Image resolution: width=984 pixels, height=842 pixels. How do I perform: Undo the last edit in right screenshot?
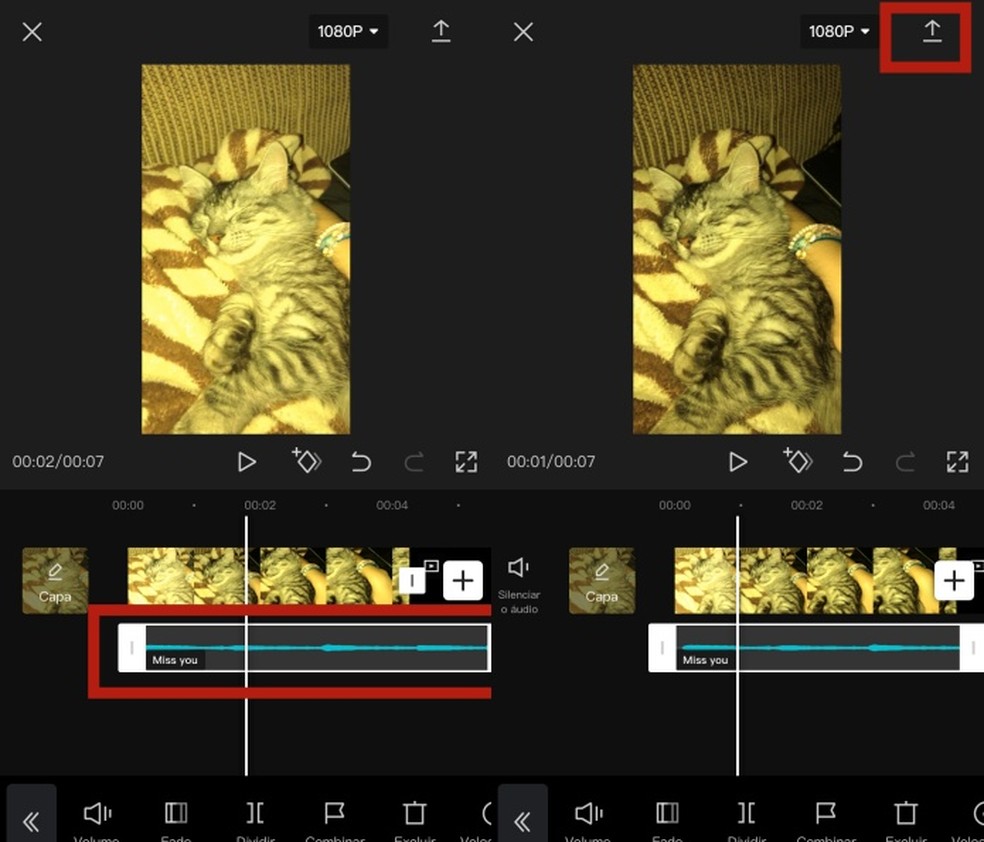coord(852,462)
